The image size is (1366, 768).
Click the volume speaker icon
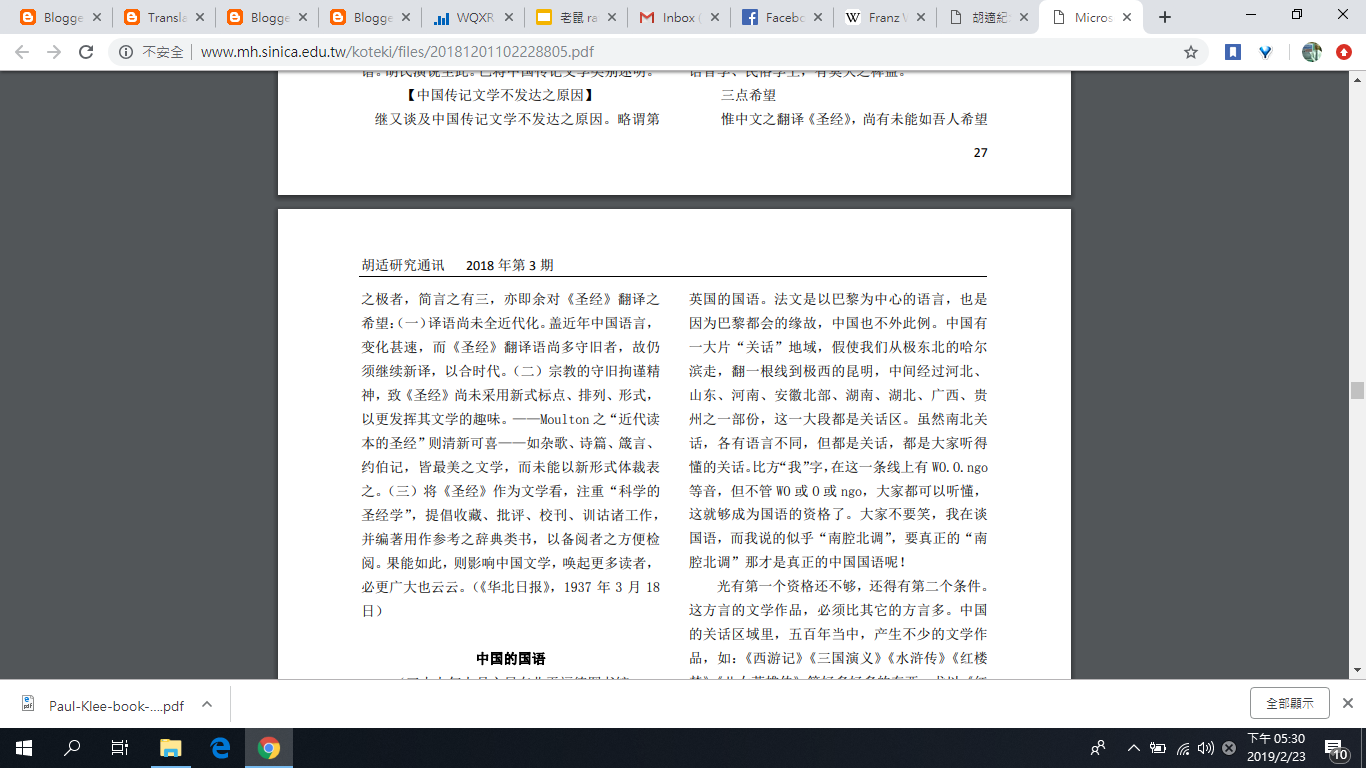(x=1205, y=747)
